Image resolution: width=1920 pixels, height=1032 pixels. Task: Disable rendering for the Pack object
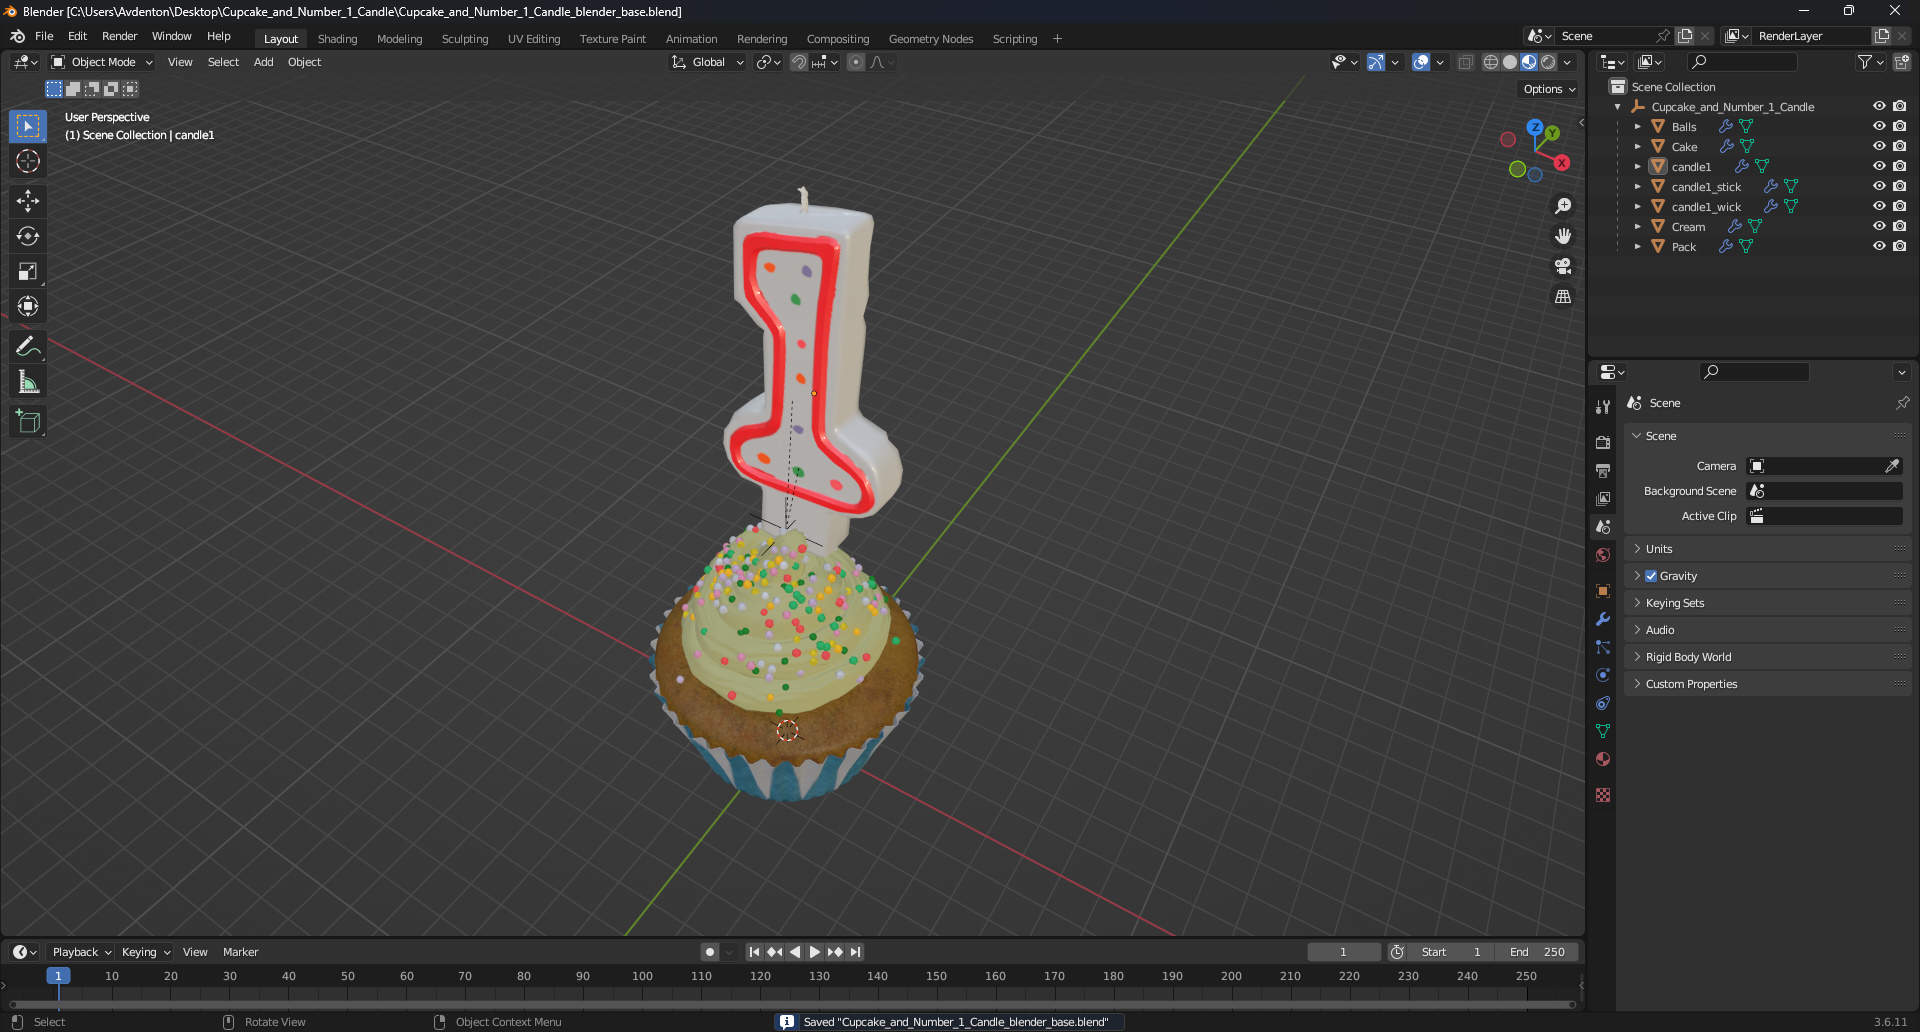tap(1900, 246)
